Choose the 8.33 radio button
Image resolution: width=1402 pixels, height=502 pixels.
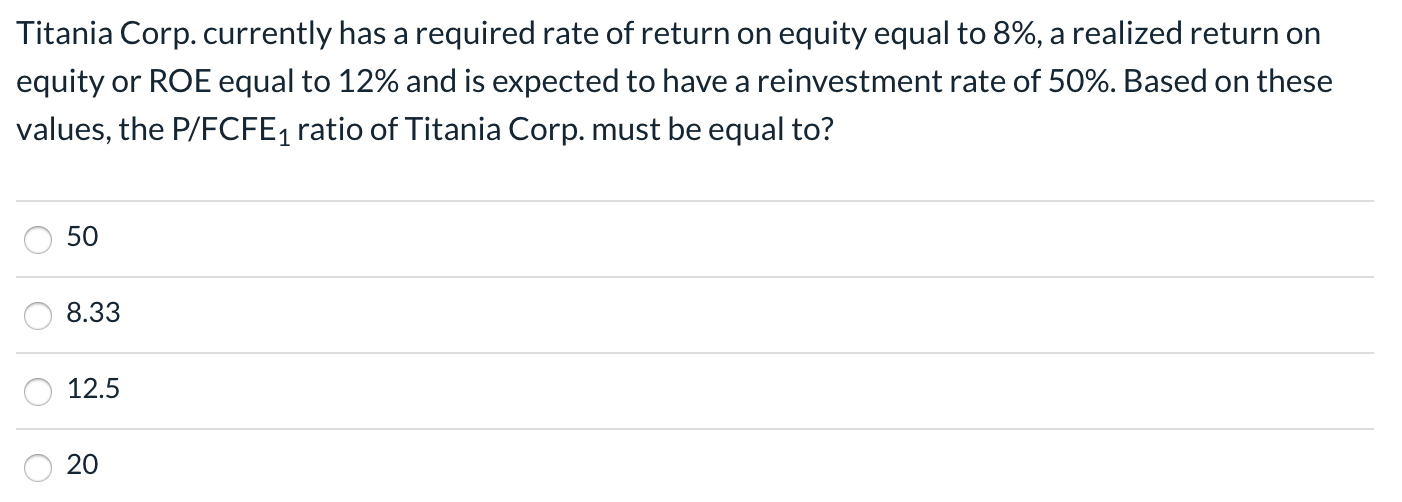click(x=38, y=316)
